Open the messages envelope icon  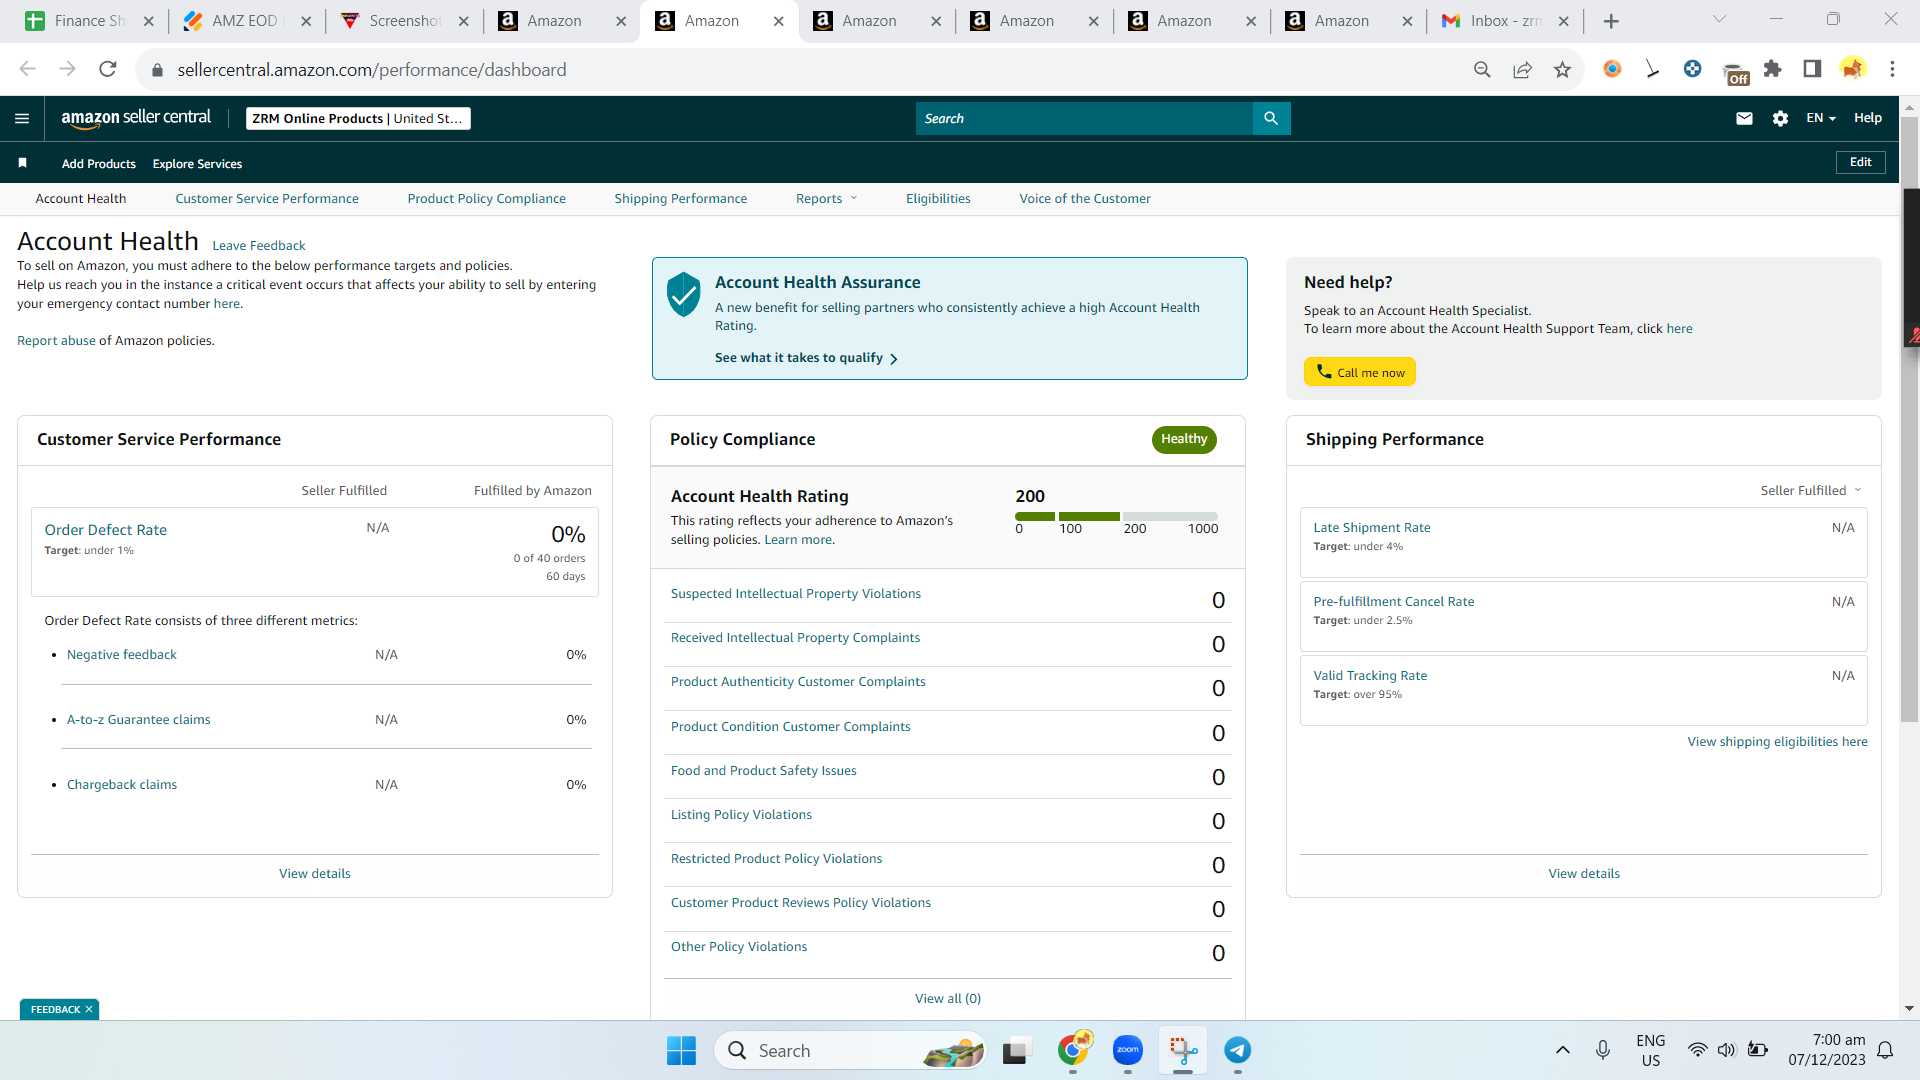(x=1744, y=118)
